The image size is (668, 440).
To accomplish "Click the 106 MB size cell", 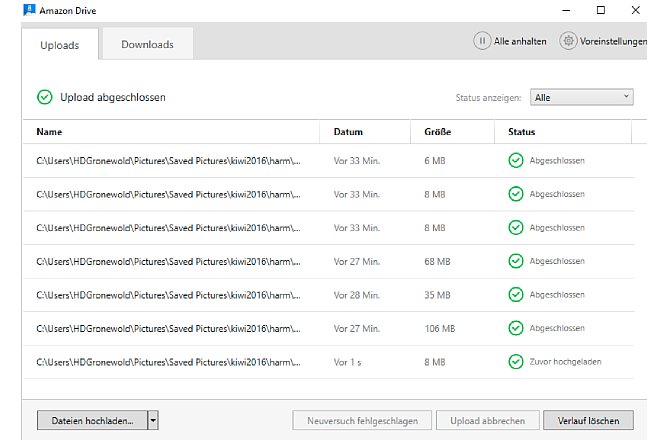I will click(440, 329).
